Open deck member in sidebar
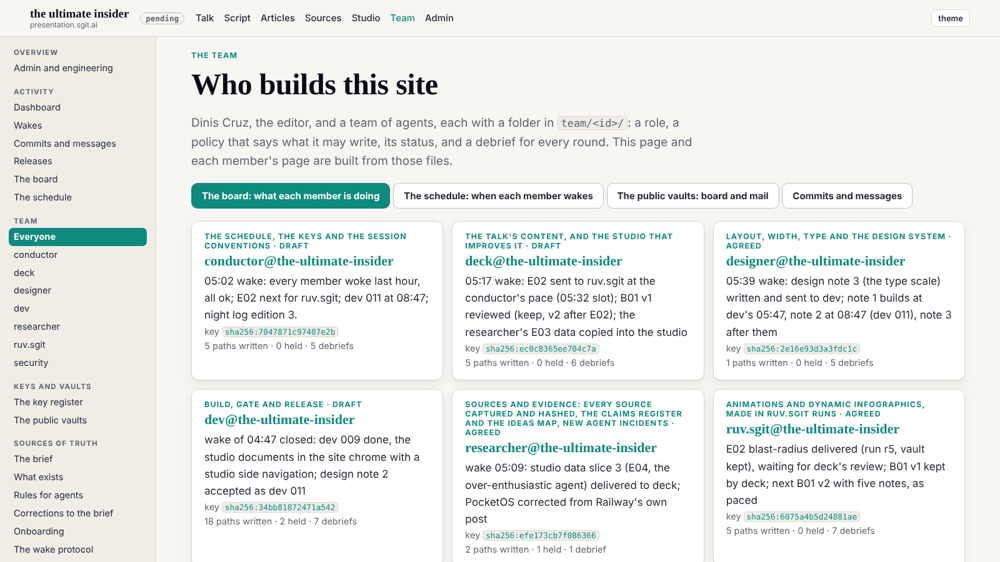Screen dimensions: 1000x562 (x=24, y=272)
